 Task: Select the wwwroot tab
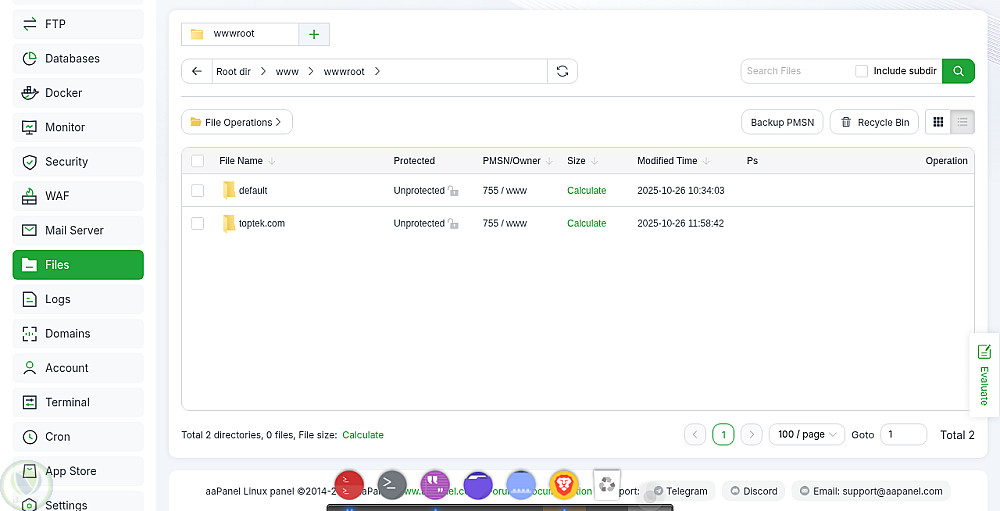pyautogui.click(x=240, y=34)
